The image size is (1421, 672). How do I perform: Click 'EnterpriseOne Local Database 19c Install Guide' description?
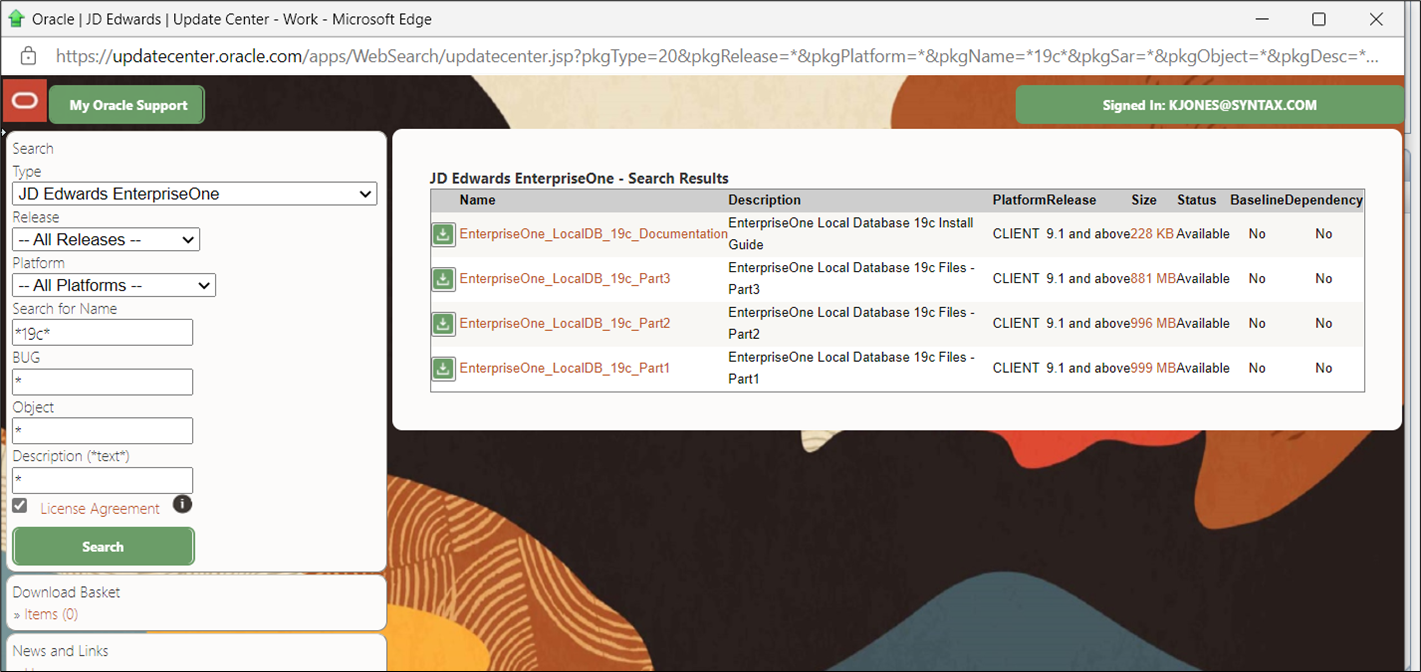pyautogui.click(x=851, y=234)
